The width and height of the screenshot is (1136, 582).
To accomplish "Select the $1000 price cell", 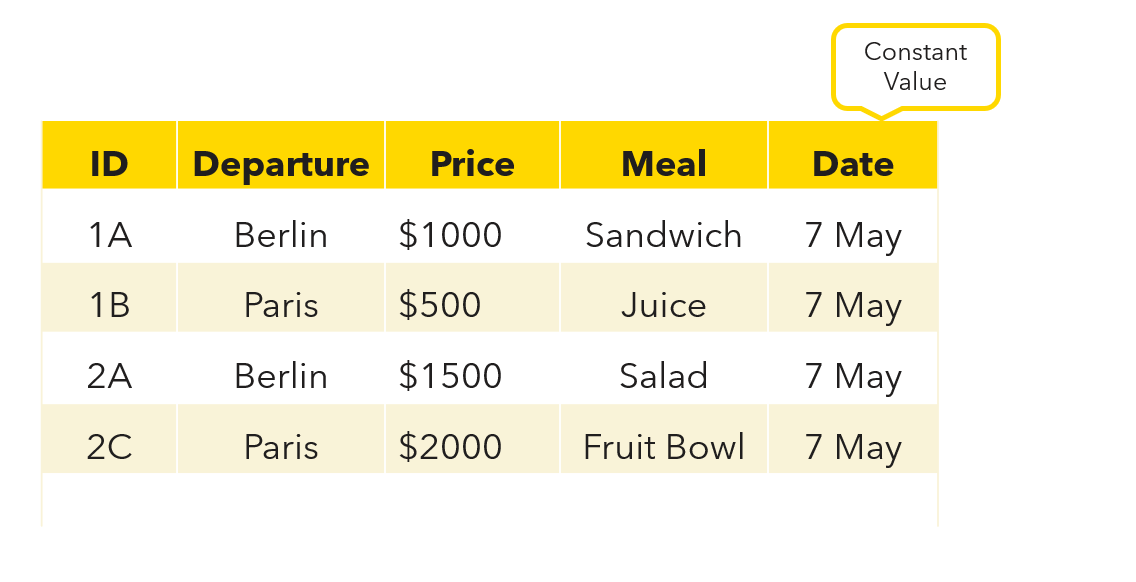I will (x=472, y=226).
